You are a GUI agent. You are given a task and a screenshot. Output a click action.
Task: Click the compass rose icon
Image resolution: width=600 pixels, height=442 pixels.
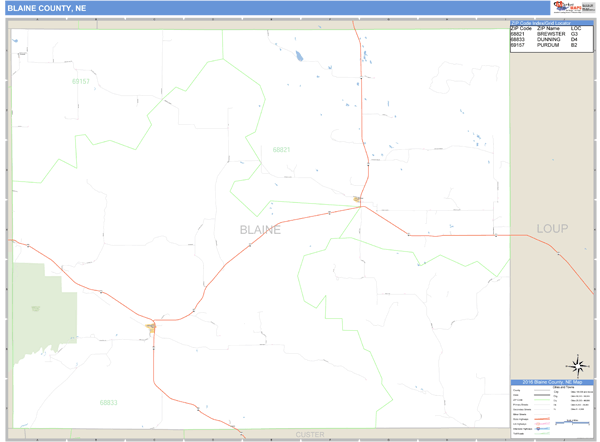pos(576,366)
